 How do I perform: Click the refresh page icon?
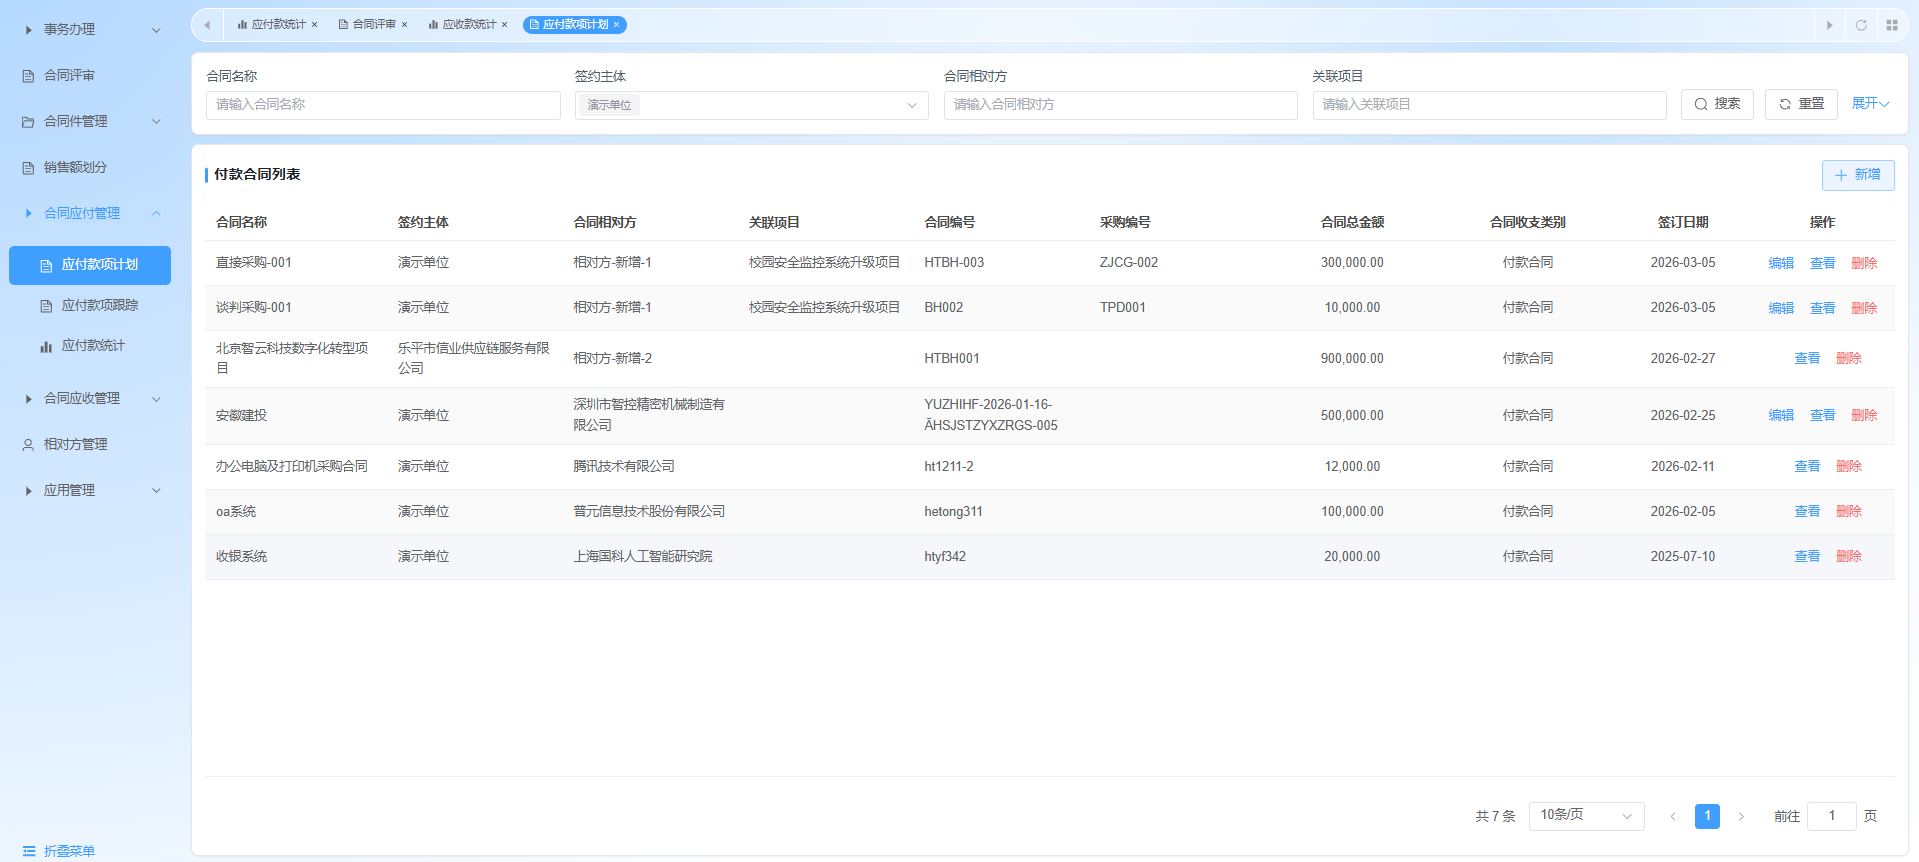tap(1861, 25)
